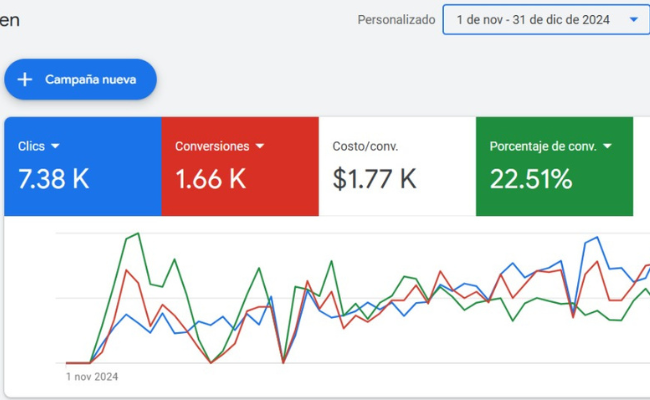650x400 pixels.
Task: Select the blue Clics metric label
Action: click(x=31, y=146)
